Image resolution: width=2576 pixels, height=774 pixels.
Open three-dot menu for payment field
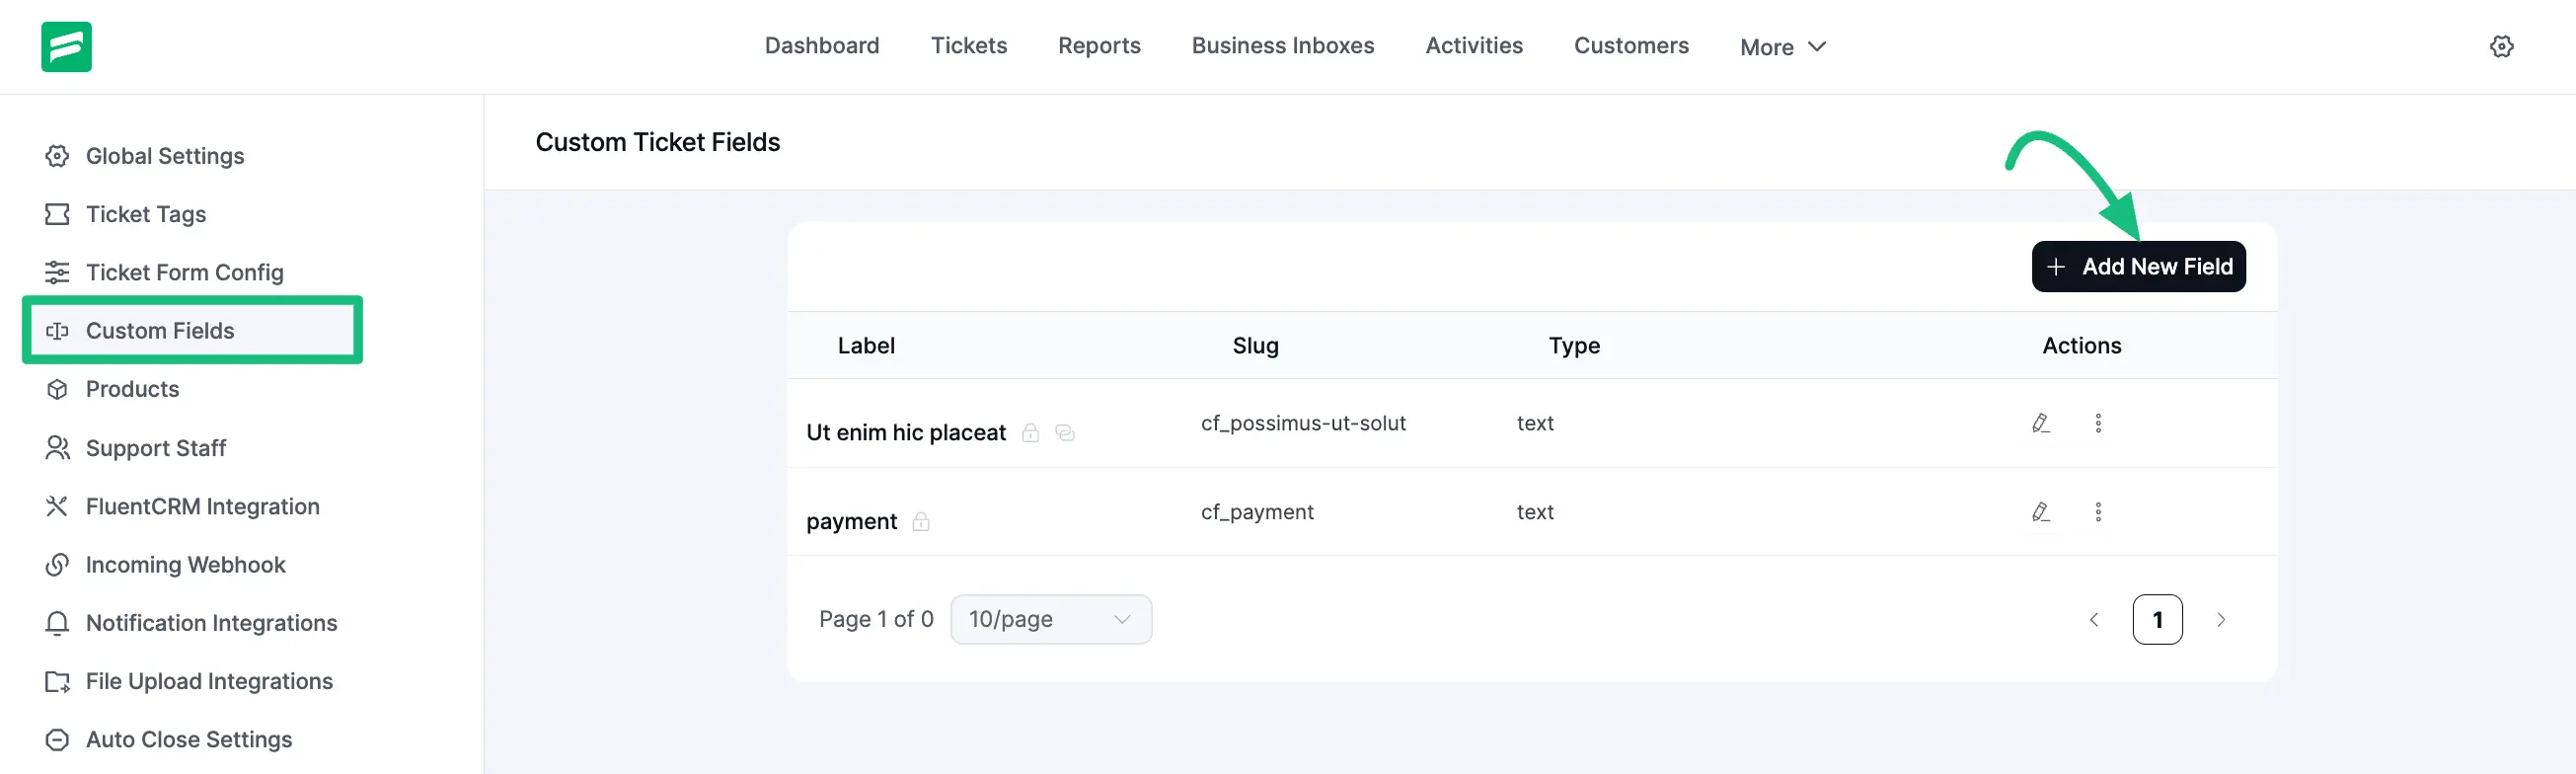pyautogui.click(x=2097, y=512)
